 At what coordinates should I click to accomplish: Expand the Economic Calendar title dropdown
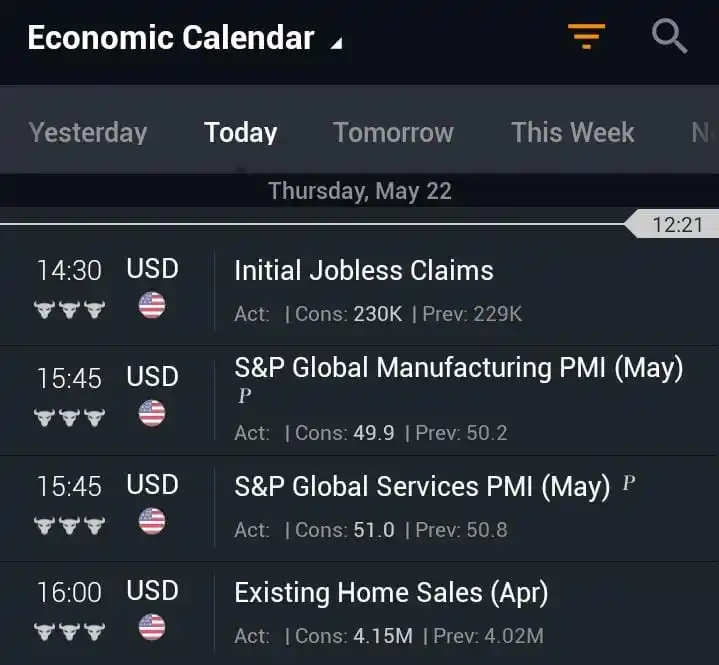click(x=184, y=38)
